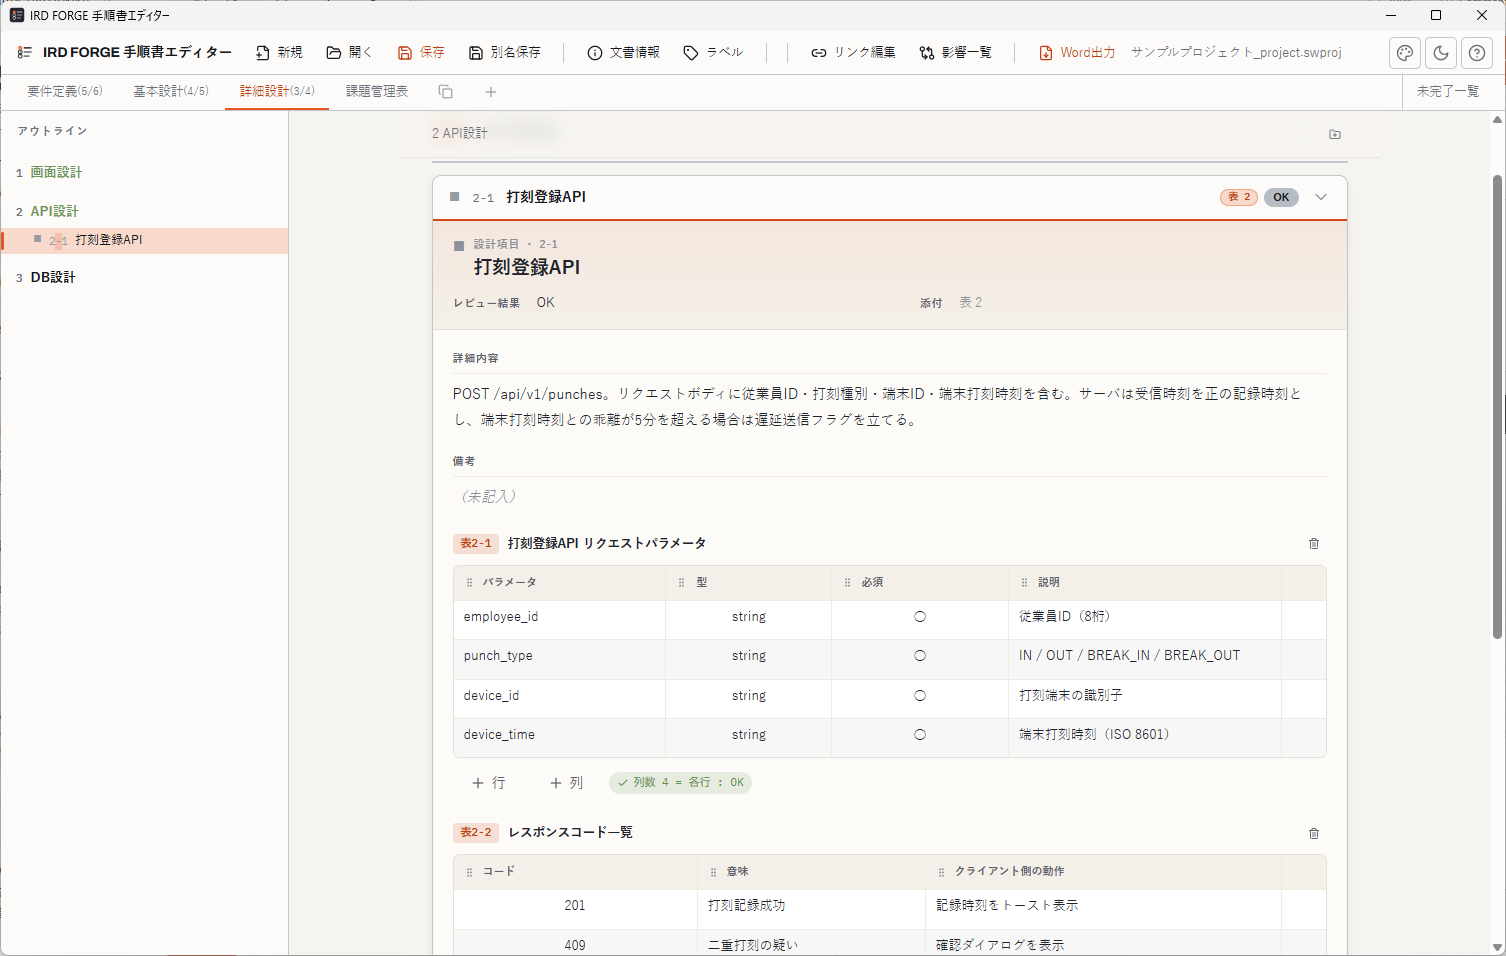Screen dimensions: 1506x956
Task: Click the 列数 4 = 各行 : OK badge
Action: pyautogui.click(x=680, y=782)
